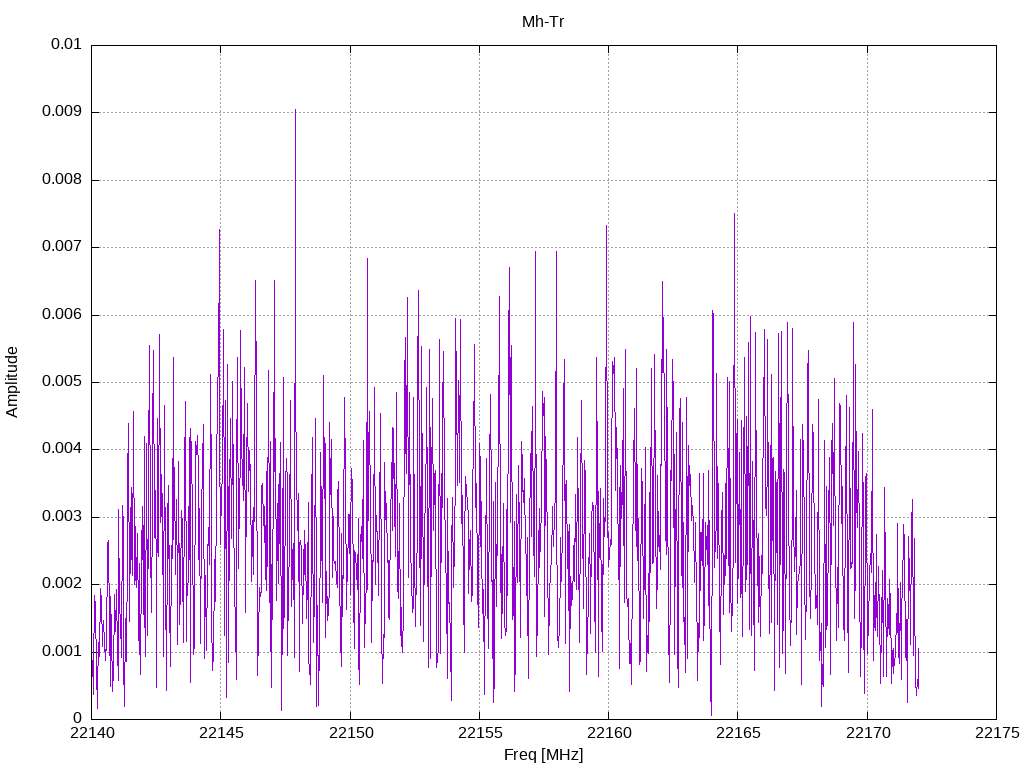Viewport: 1024px width, 768px height.
Task: Click the 0.004 y-axis tick label
Action: point(62,449)
